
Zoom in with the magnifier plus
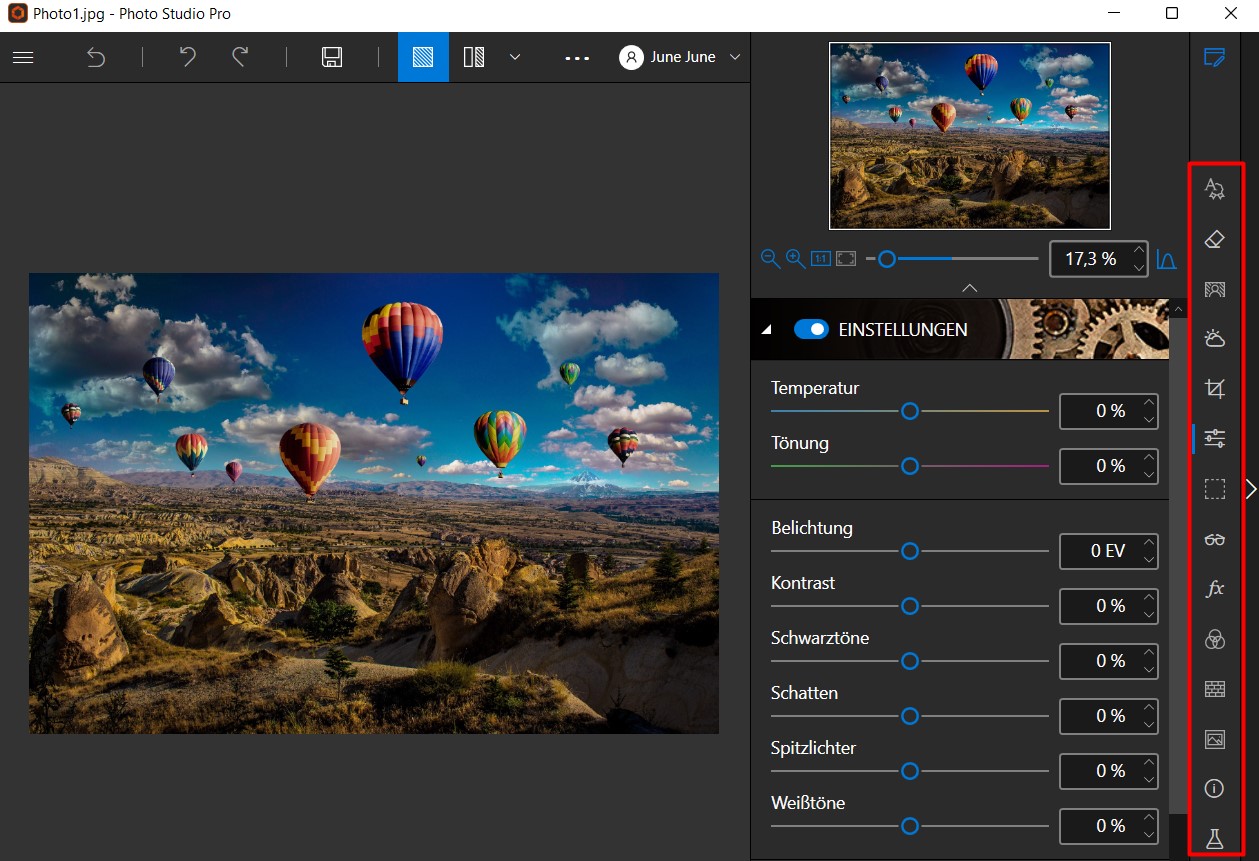795,259
